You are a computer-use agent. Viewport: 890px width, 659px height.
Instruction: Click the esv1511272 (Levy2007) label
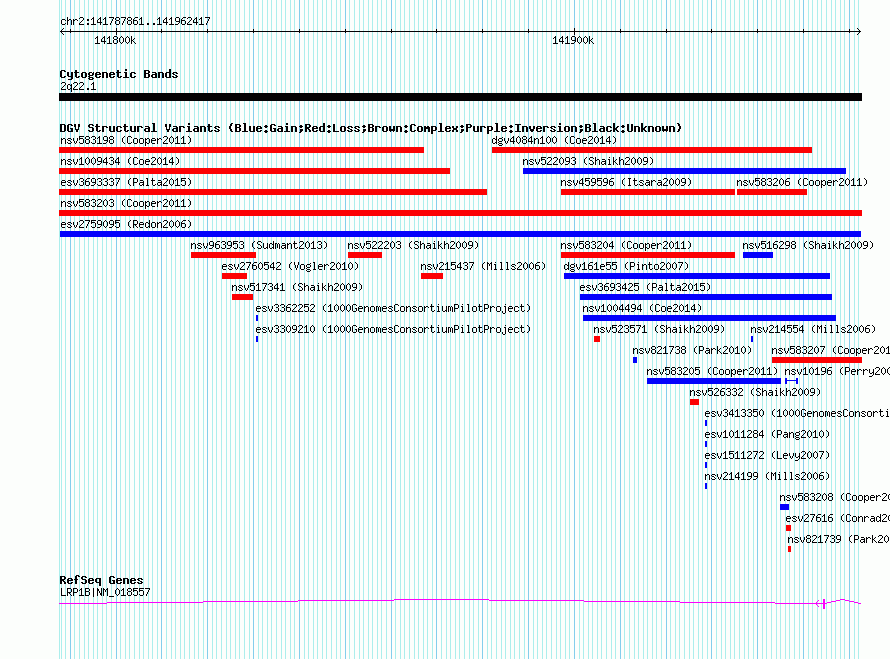[x=767, y=455]
